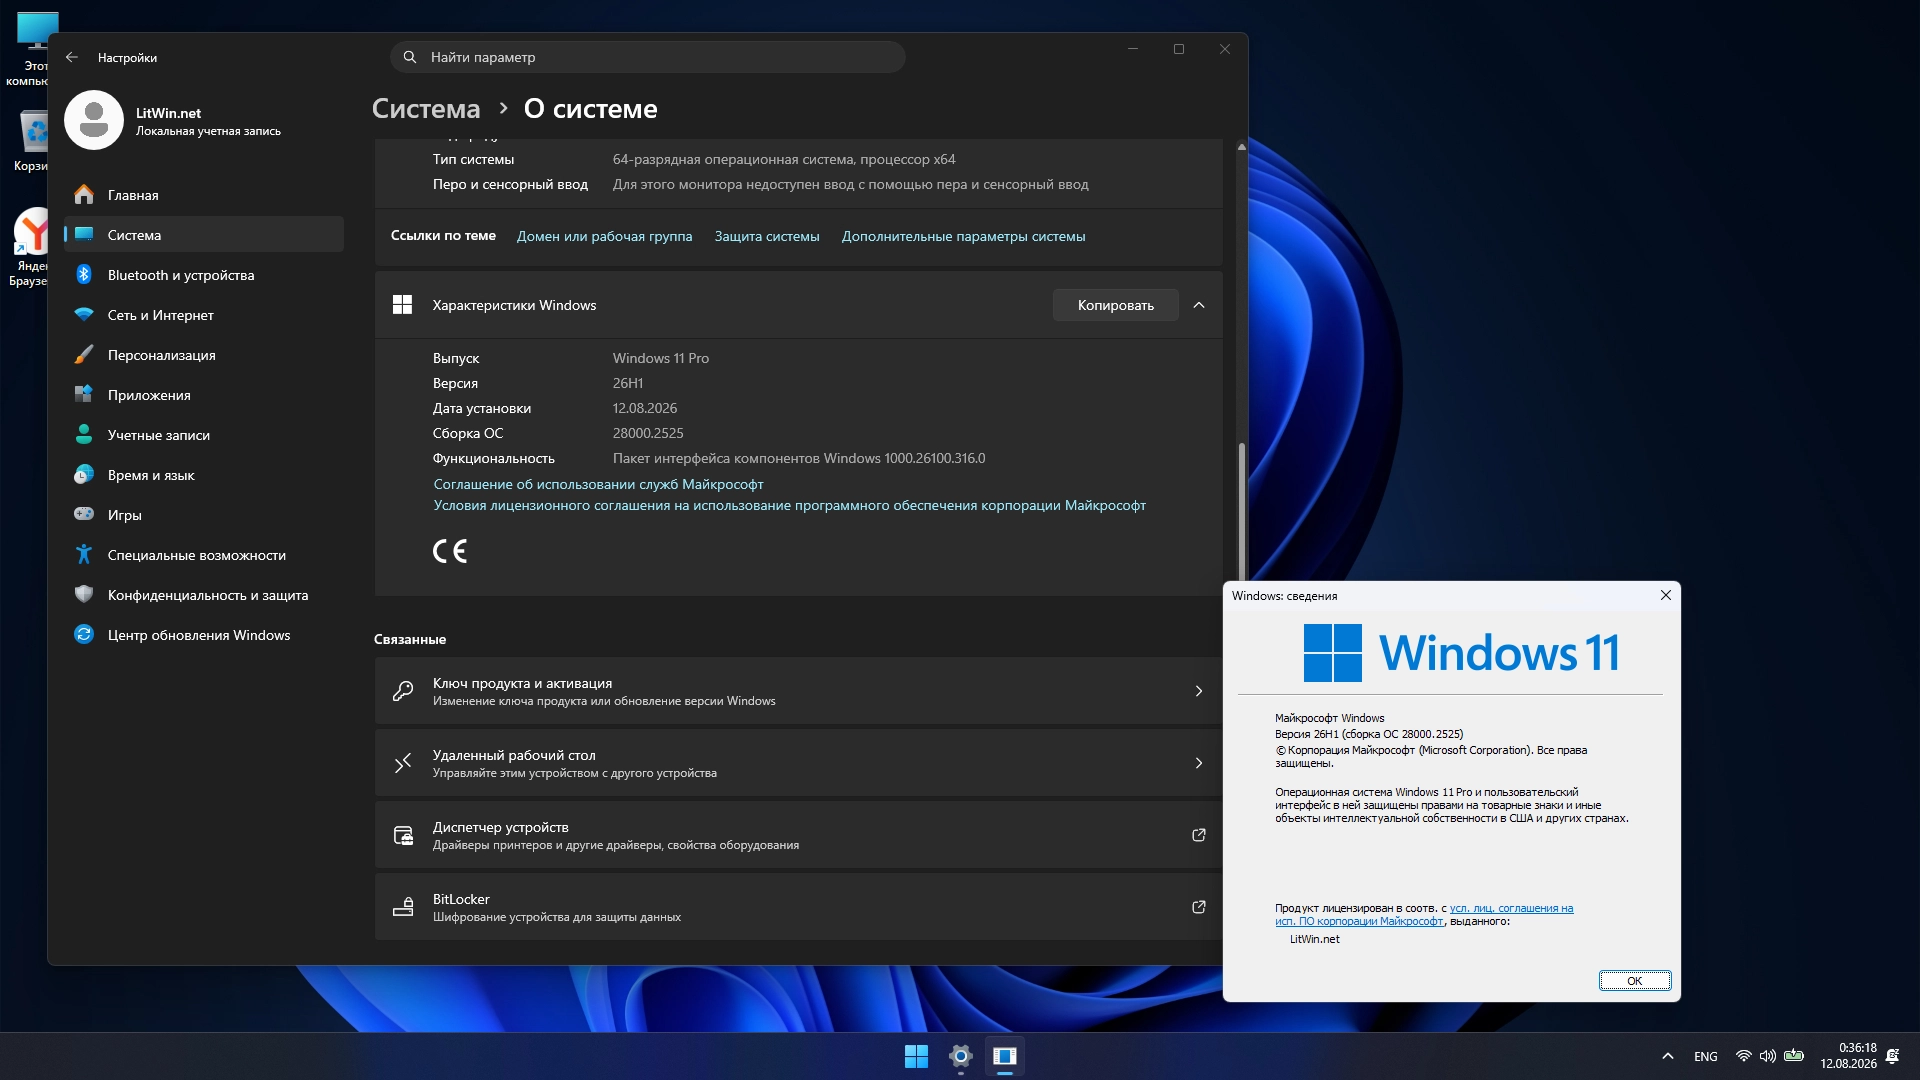This screenshot has width=1920, height=1080.
Task: Open Дополнительные параметры системы link
Action: pos(963,236)
